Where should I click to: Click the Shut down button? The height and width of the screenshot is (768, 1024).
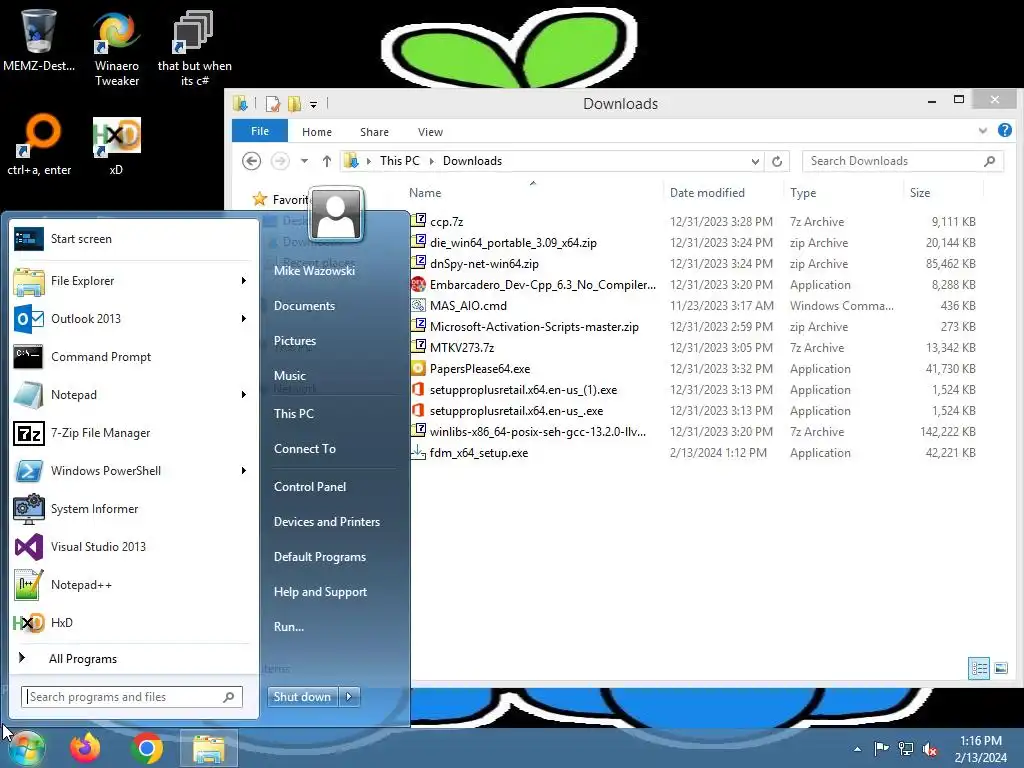pyautogui.click(x=302, y=697)
